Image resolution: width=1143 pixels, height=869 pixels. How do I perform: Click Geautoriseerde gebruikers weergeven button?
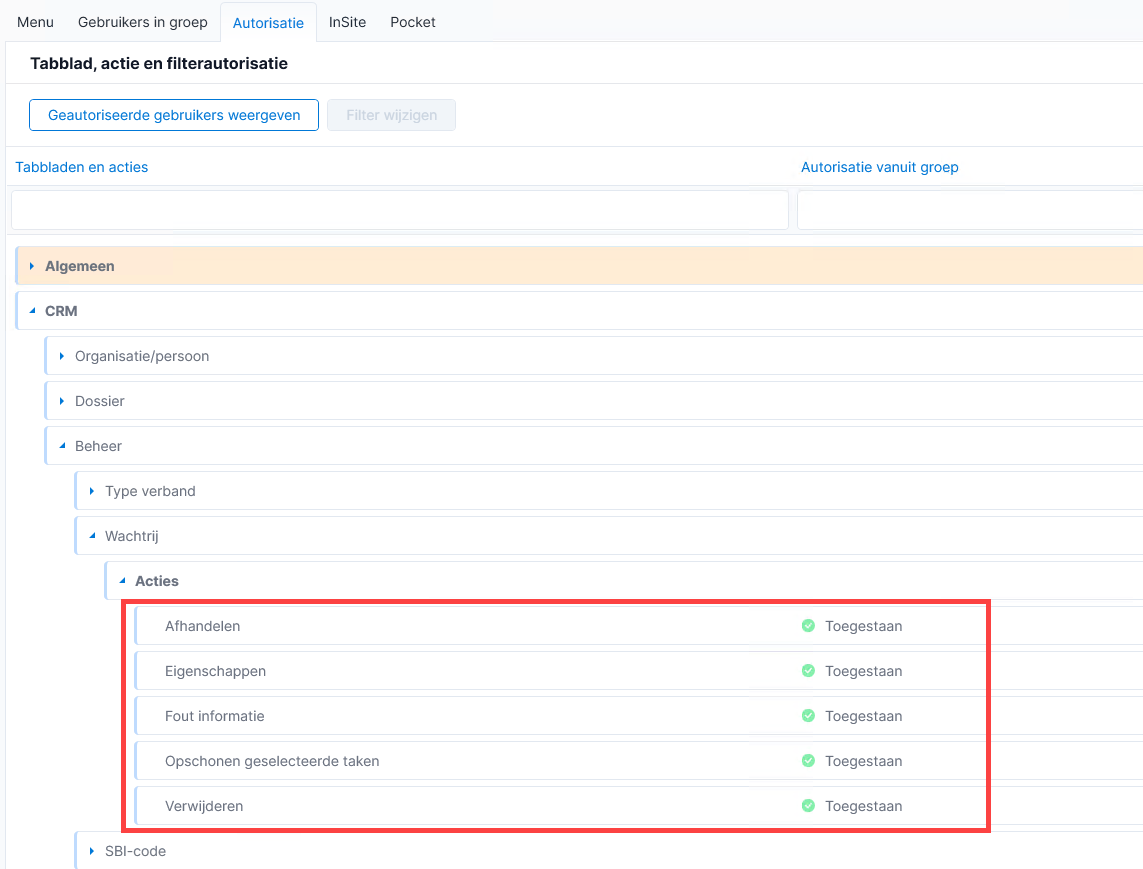tap(173, 115)
